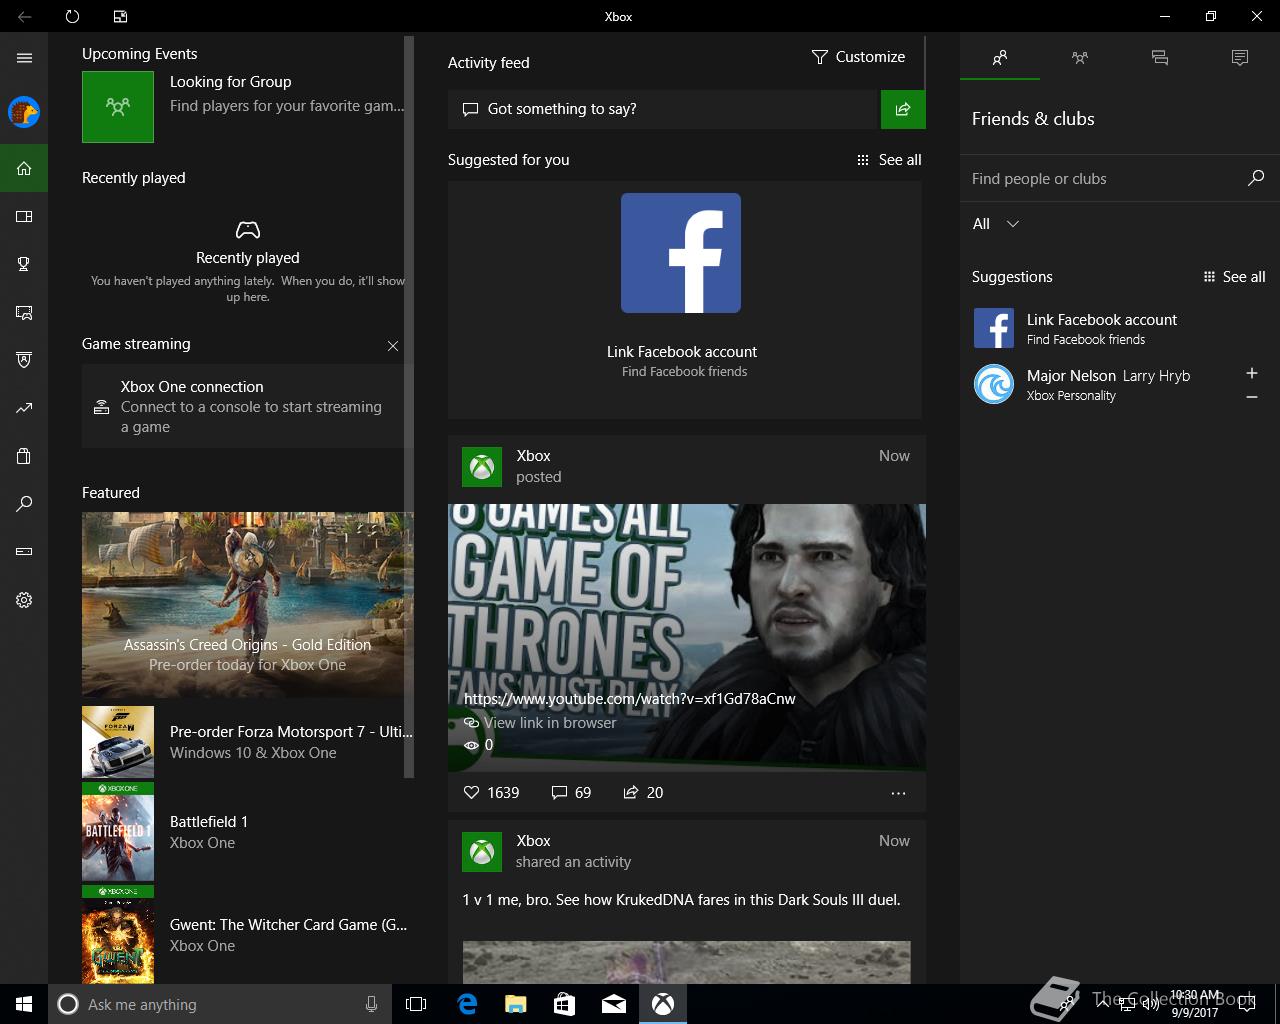1280x1024 pixels.
Task: Go to Home in the sidebar
Action: point(24,168)
